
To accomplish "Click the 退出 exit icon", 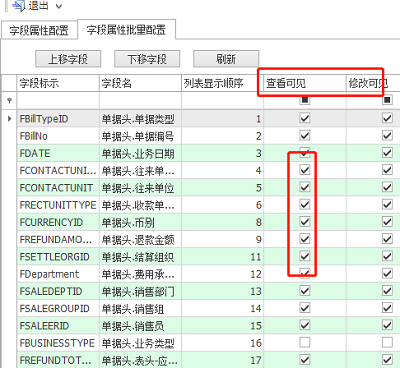I will [x=18, y=5].
